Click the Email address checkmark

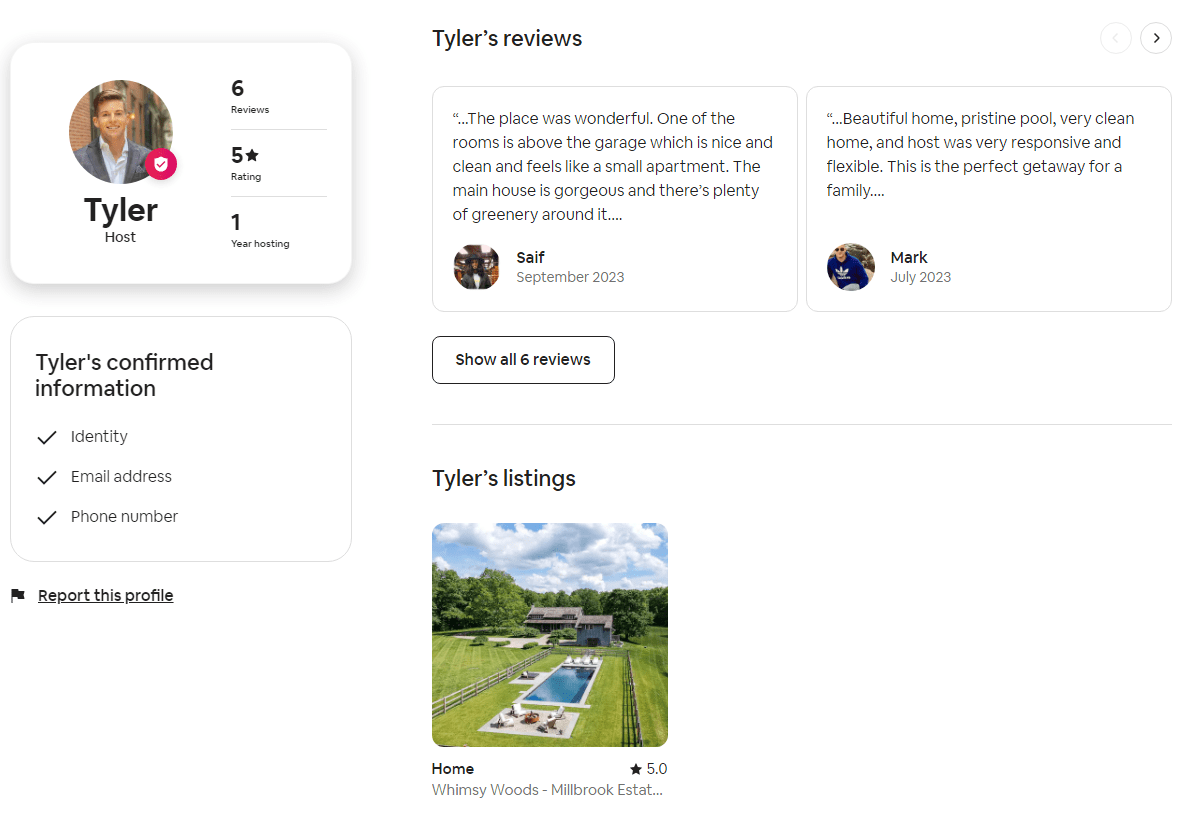pos(46,477)
